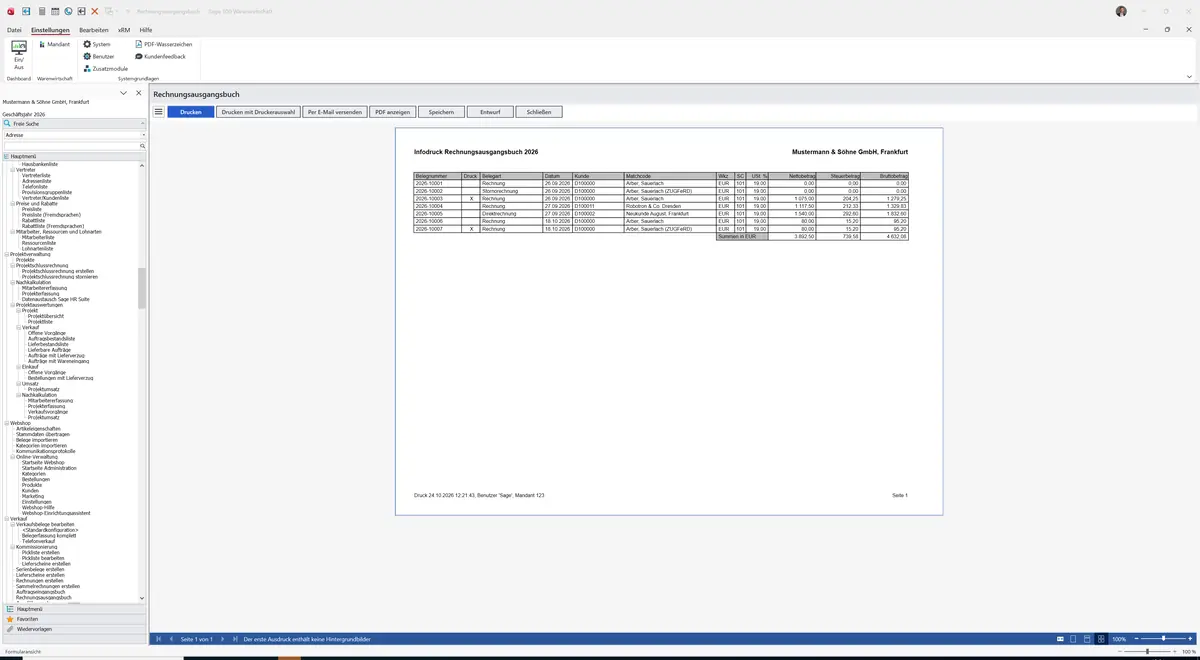Switch to the multi-page grid view

pos(1101,639)
